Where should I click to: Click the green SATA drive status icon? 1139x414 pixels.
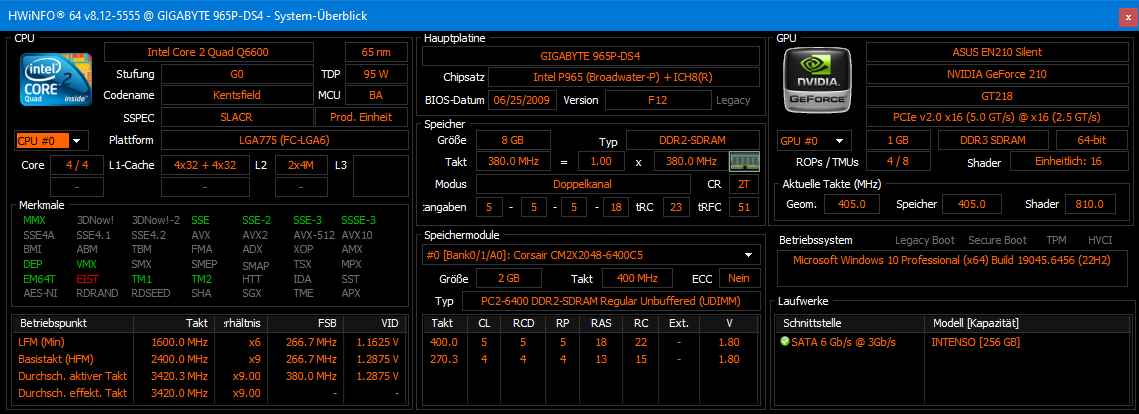point(785,340)
